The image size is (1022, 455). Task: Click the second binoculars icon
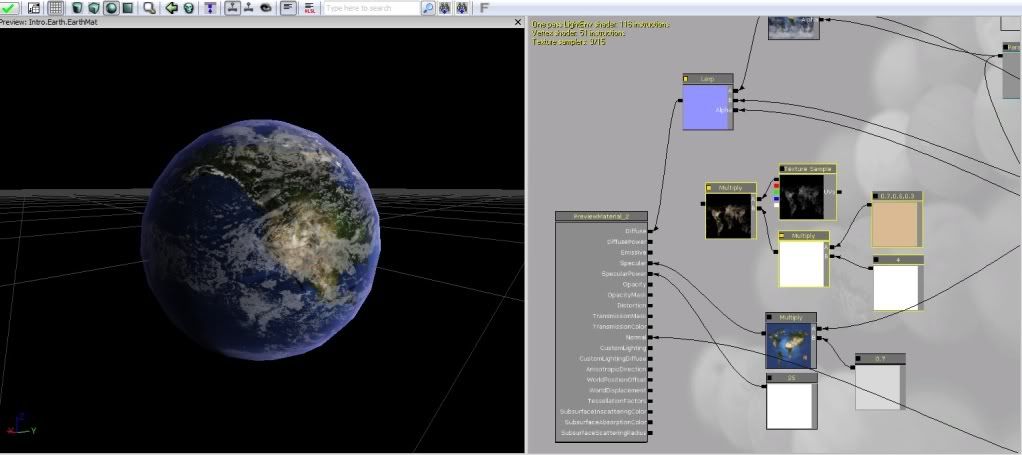[462, 8]
